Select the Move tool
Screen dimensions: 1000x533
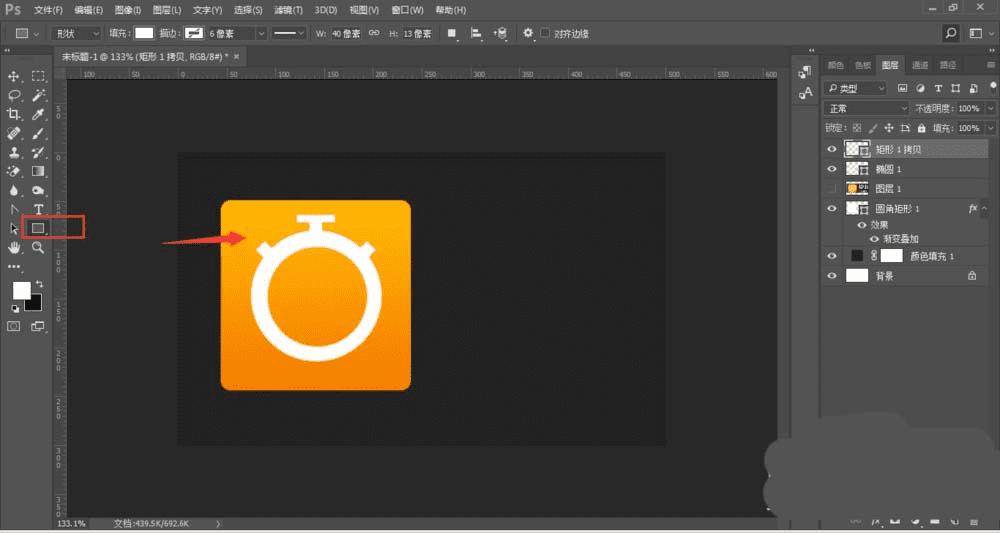15,76
